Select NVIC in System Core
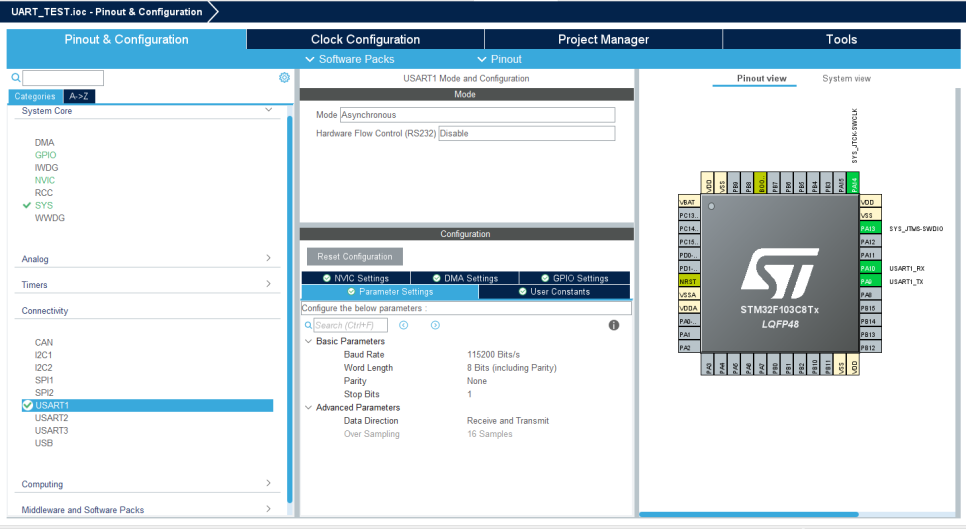The width and height of the screenshot is (966, 529). 45,180
